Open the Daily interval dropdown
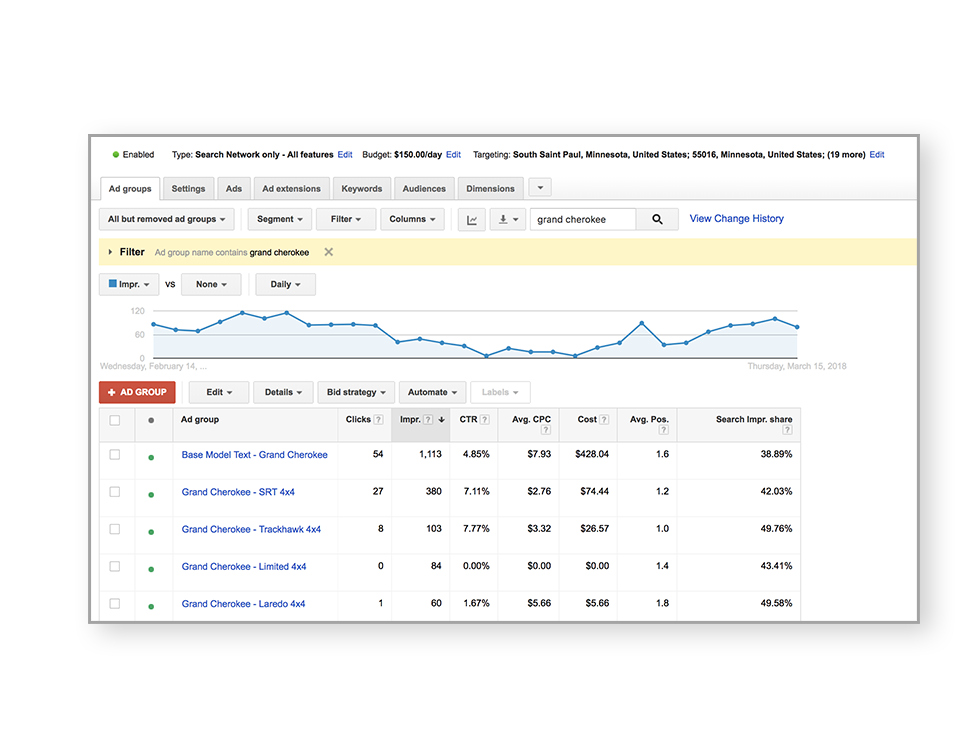The image size is (958, 755). (285, 285)
